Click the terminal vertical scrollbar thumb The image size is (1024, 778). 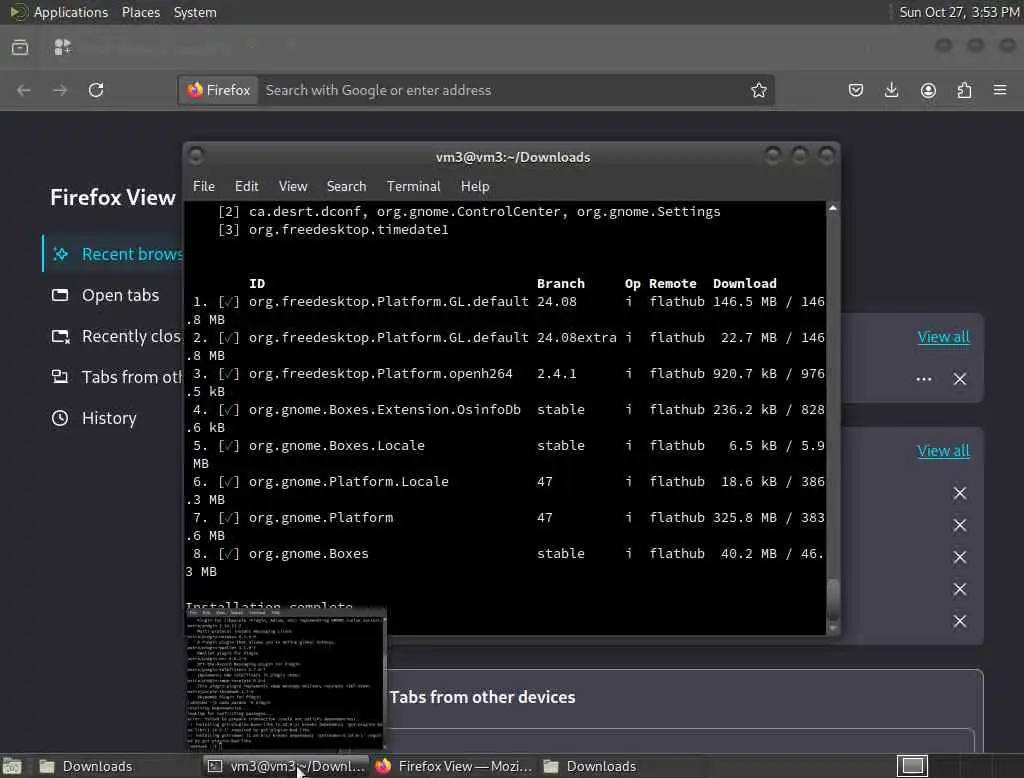(833, 600)
